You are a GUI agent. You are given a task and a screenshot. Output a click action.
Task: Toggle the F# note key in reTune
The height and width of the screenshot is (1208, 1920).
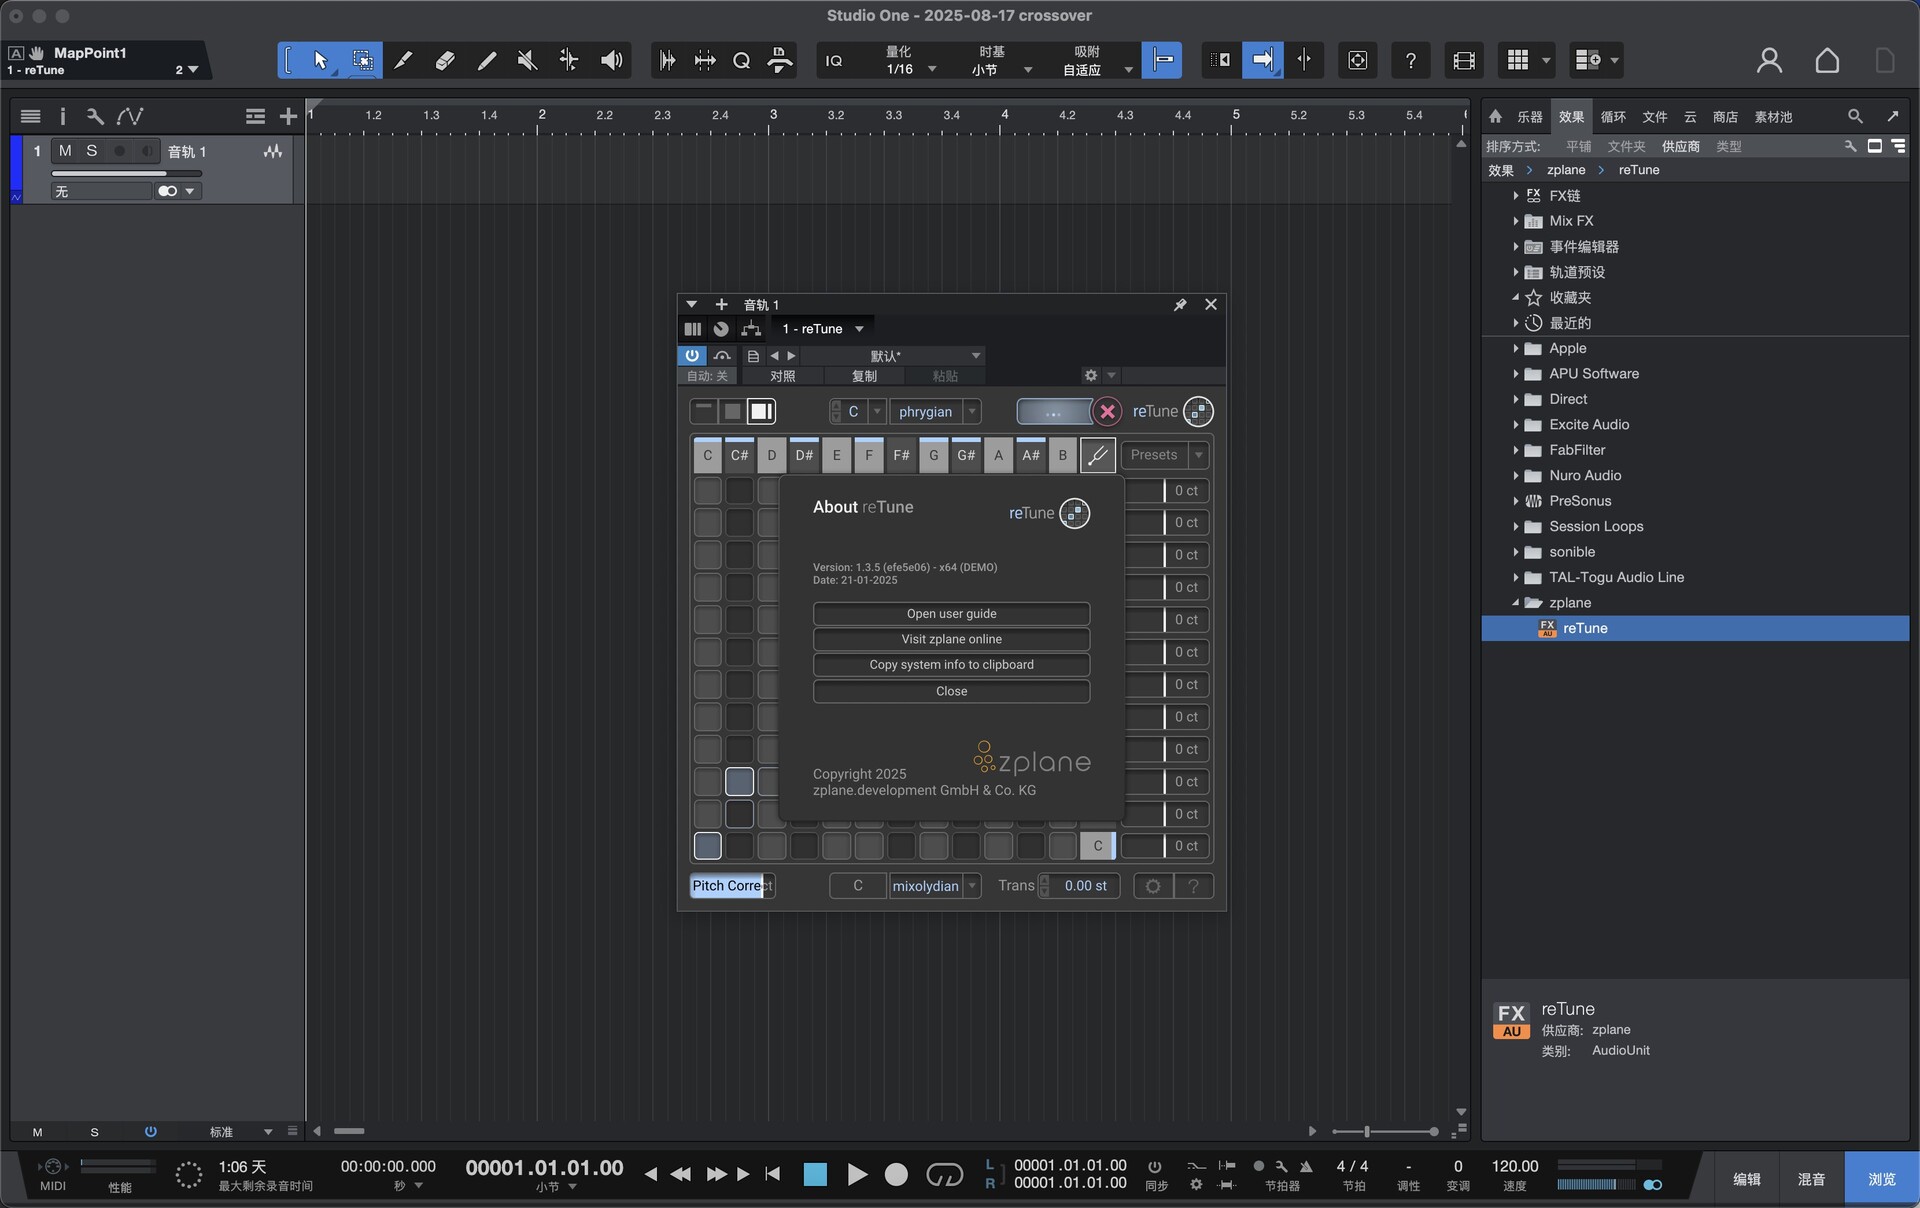point(901,455)
